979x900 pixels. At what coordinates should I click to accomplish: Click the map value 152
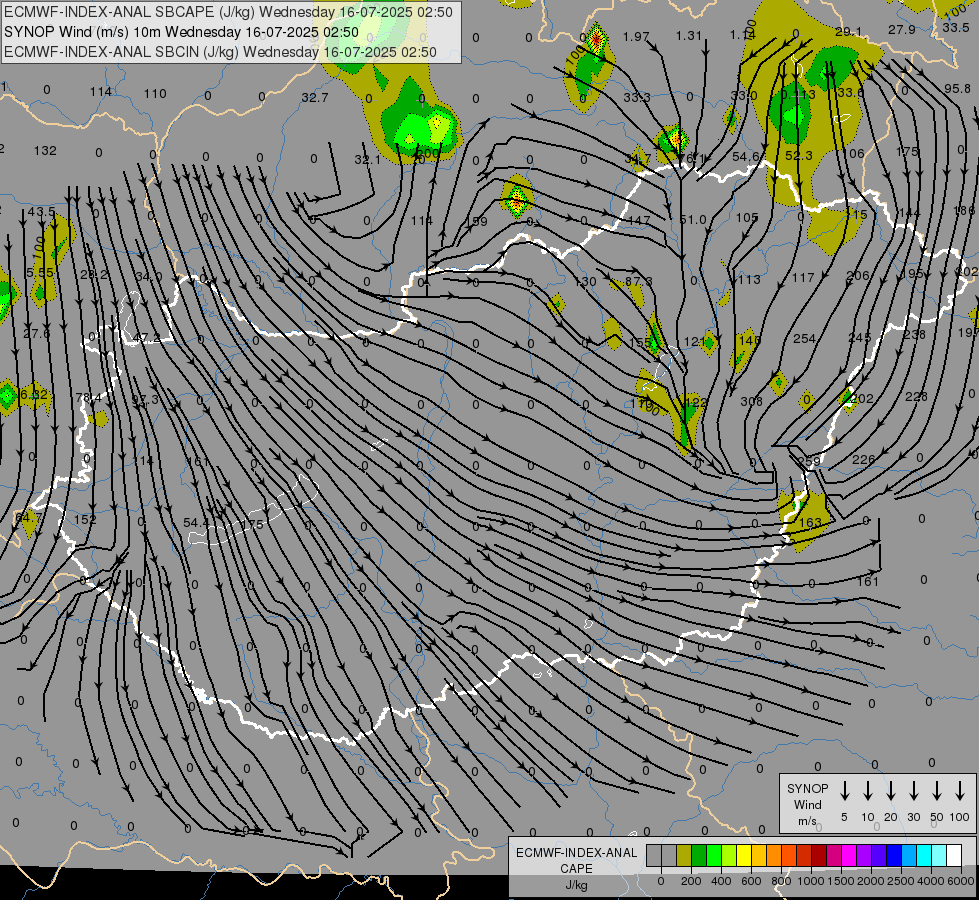pos(85,519)
